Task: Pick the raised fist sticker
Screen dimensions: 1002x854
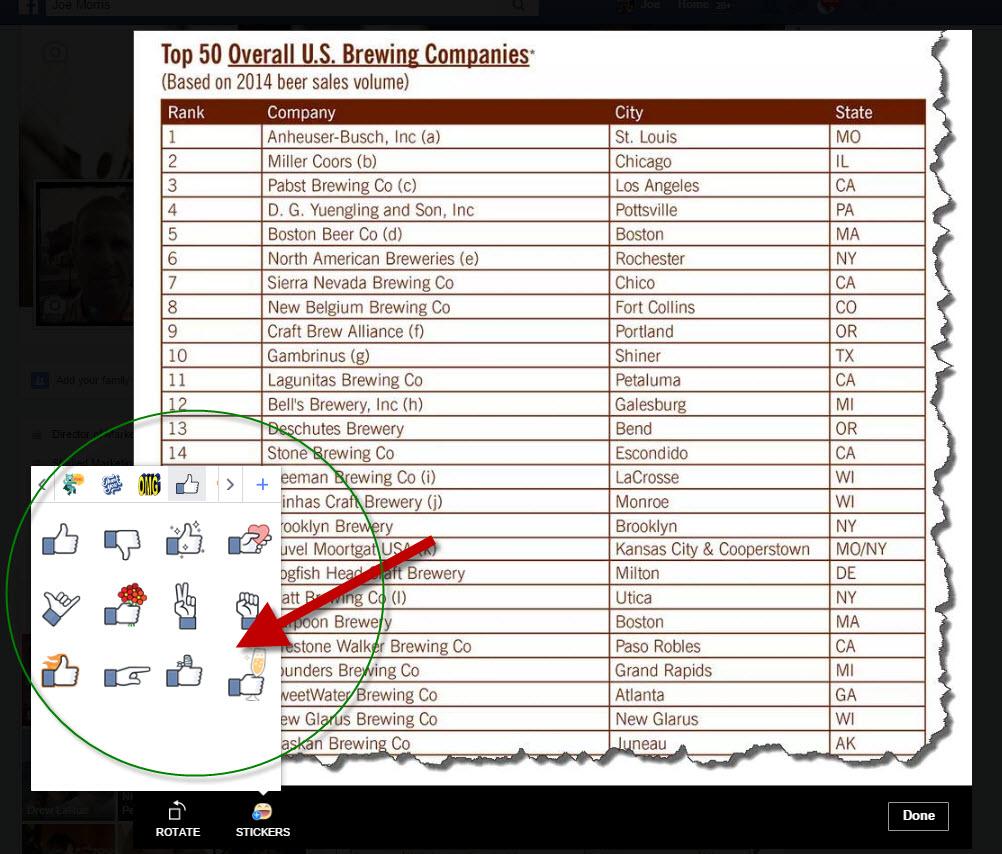Action: pyautogui.click(x=248, y=610)
